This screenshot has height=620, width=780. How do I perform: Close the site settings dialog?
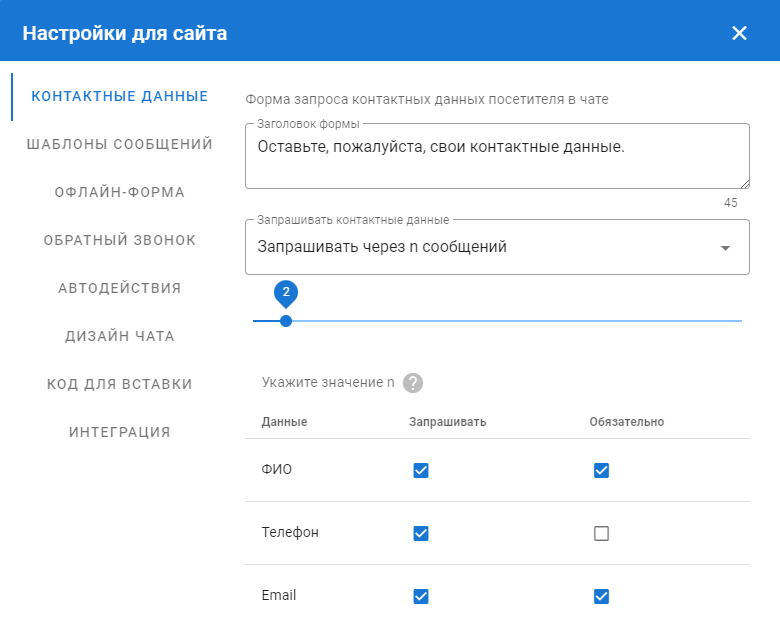click(x=739, y=33)
